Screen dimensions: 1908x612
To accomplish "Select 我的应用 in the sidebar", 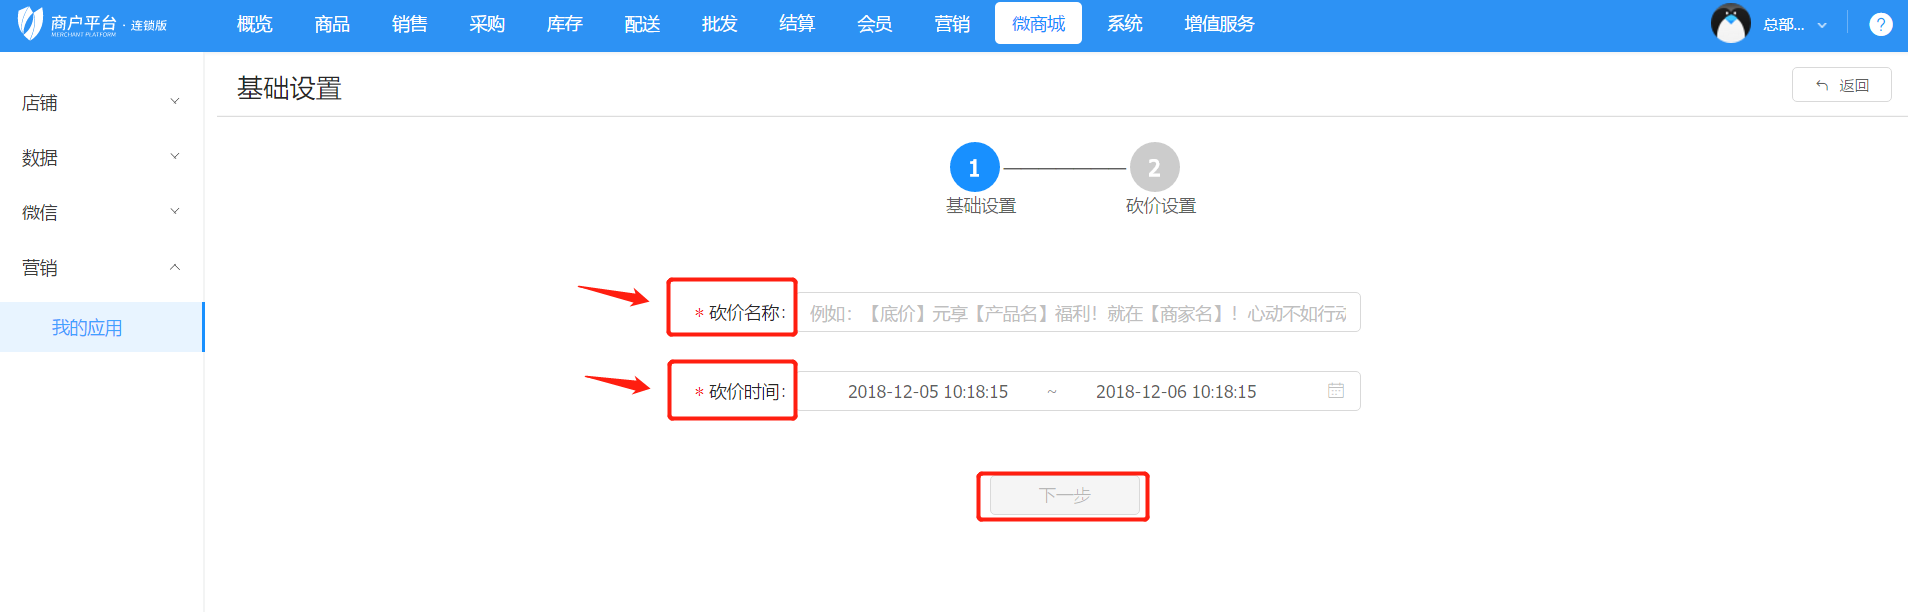I will 87,328.
